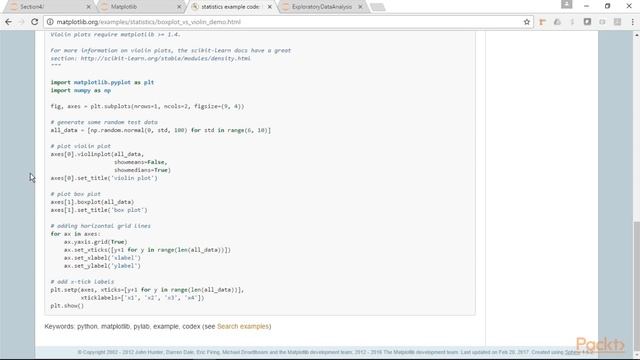Screen dimensions: 640x360
Task: Click the axes[1].set_title('box plot') line
Action: [99, 210]
